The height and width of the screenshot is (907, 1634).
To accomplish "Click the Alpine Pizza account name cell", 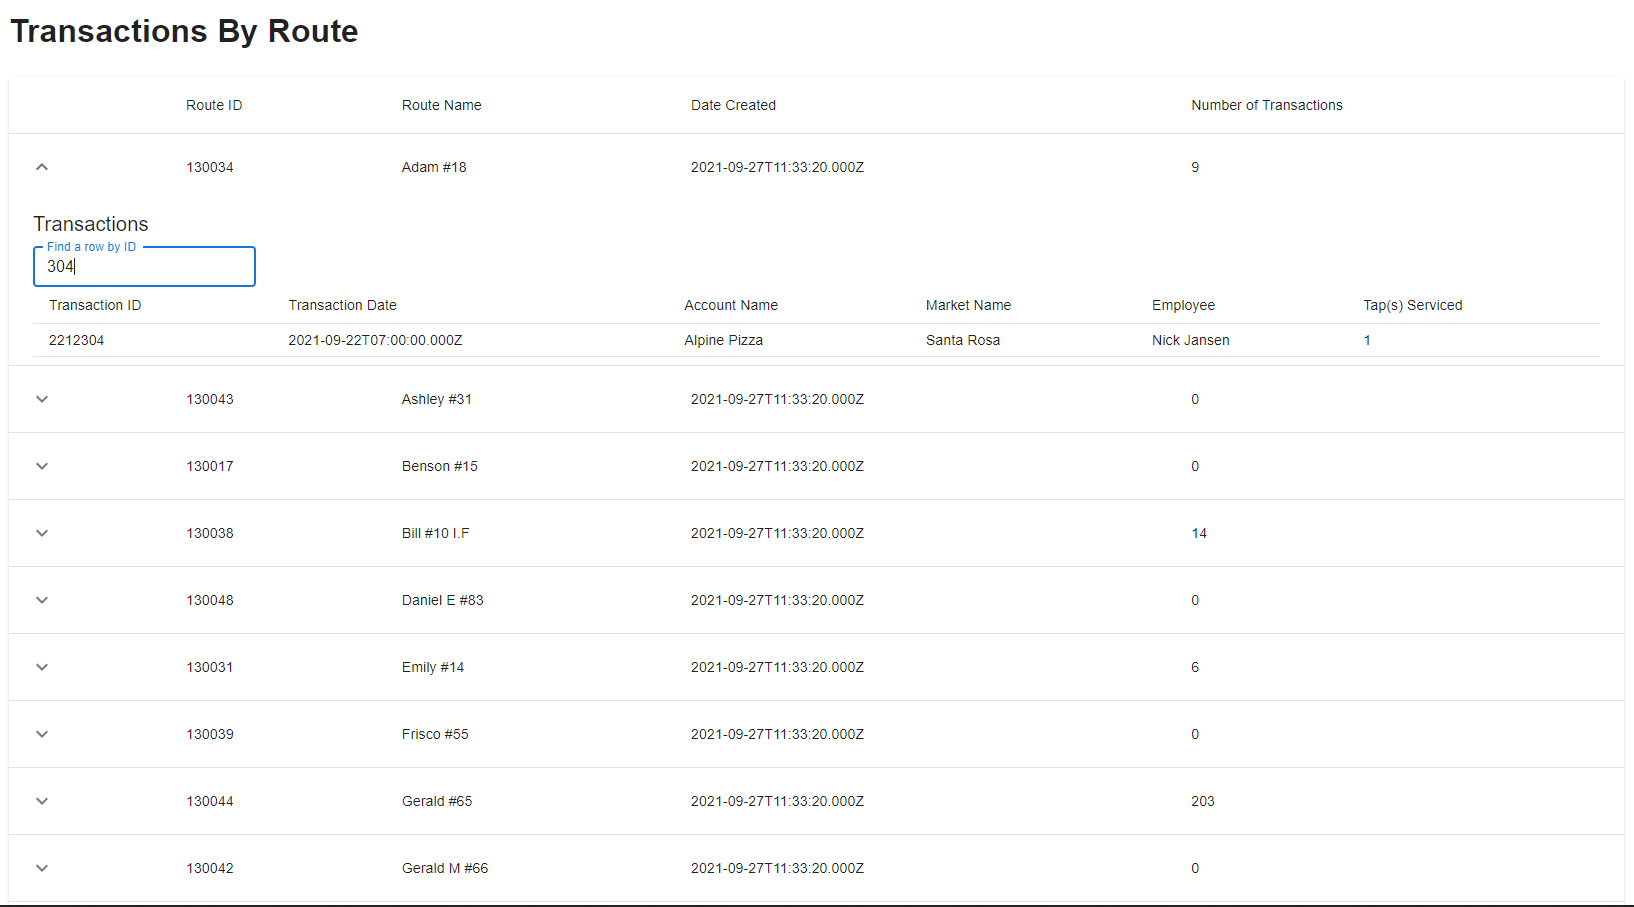I will [723, 340].
